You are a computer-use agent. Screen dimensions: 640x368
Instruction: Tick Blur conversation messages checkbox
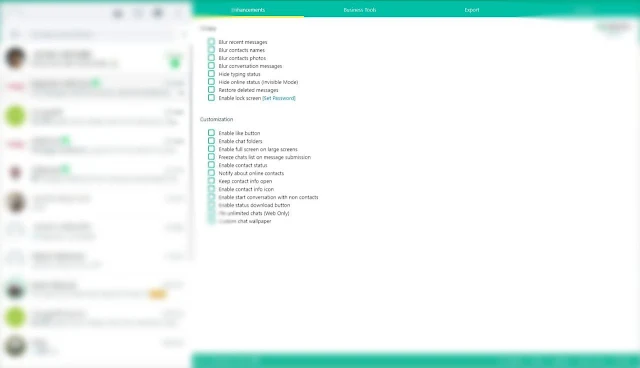211,66
